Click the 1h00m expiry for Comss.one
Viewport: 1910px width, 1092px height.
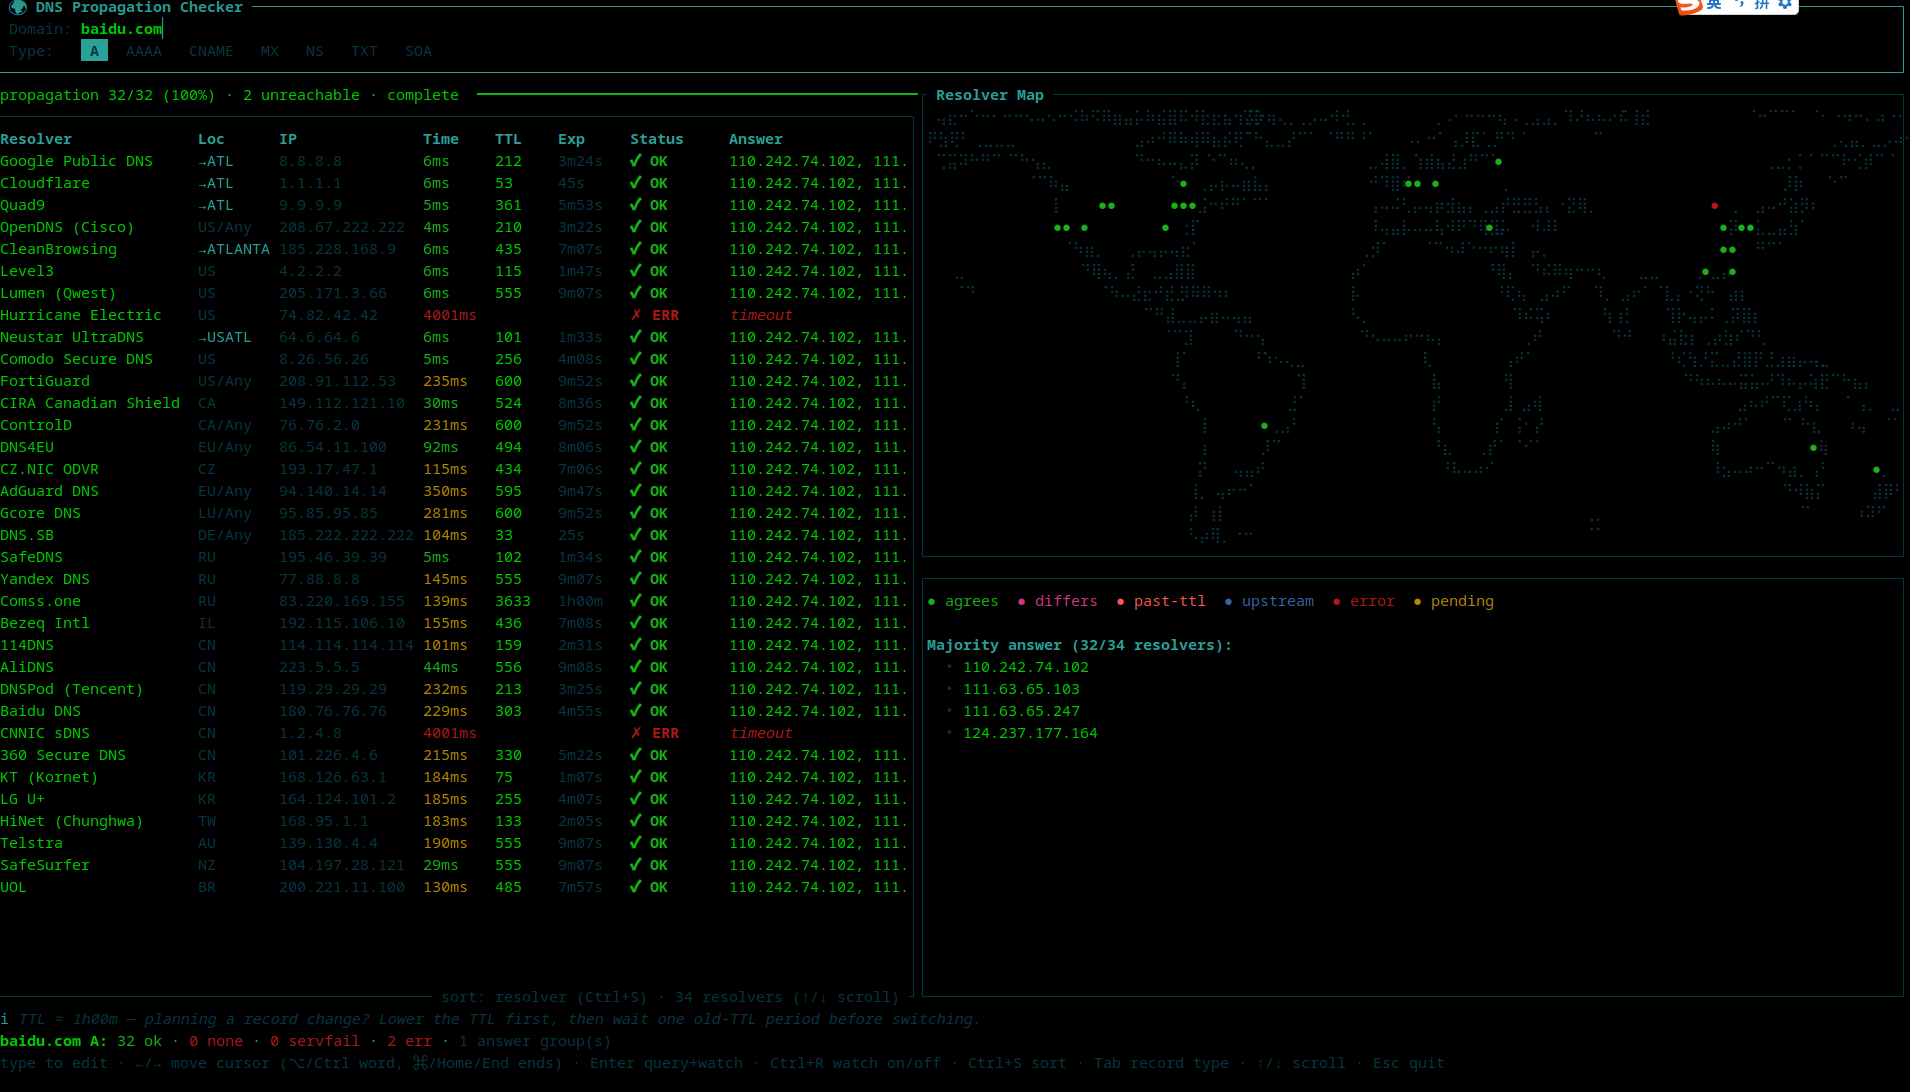point(580,601)
